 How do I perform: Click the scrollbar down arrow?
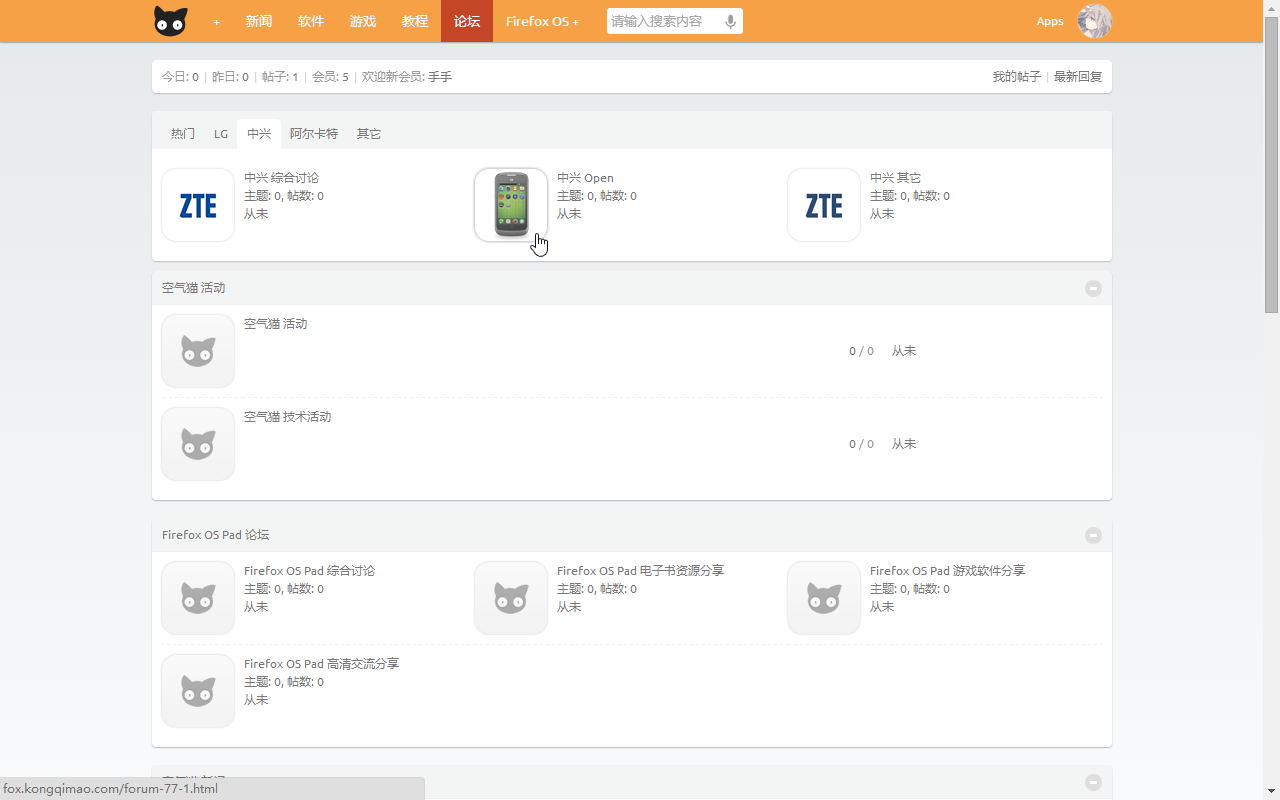pos(1272,792)
